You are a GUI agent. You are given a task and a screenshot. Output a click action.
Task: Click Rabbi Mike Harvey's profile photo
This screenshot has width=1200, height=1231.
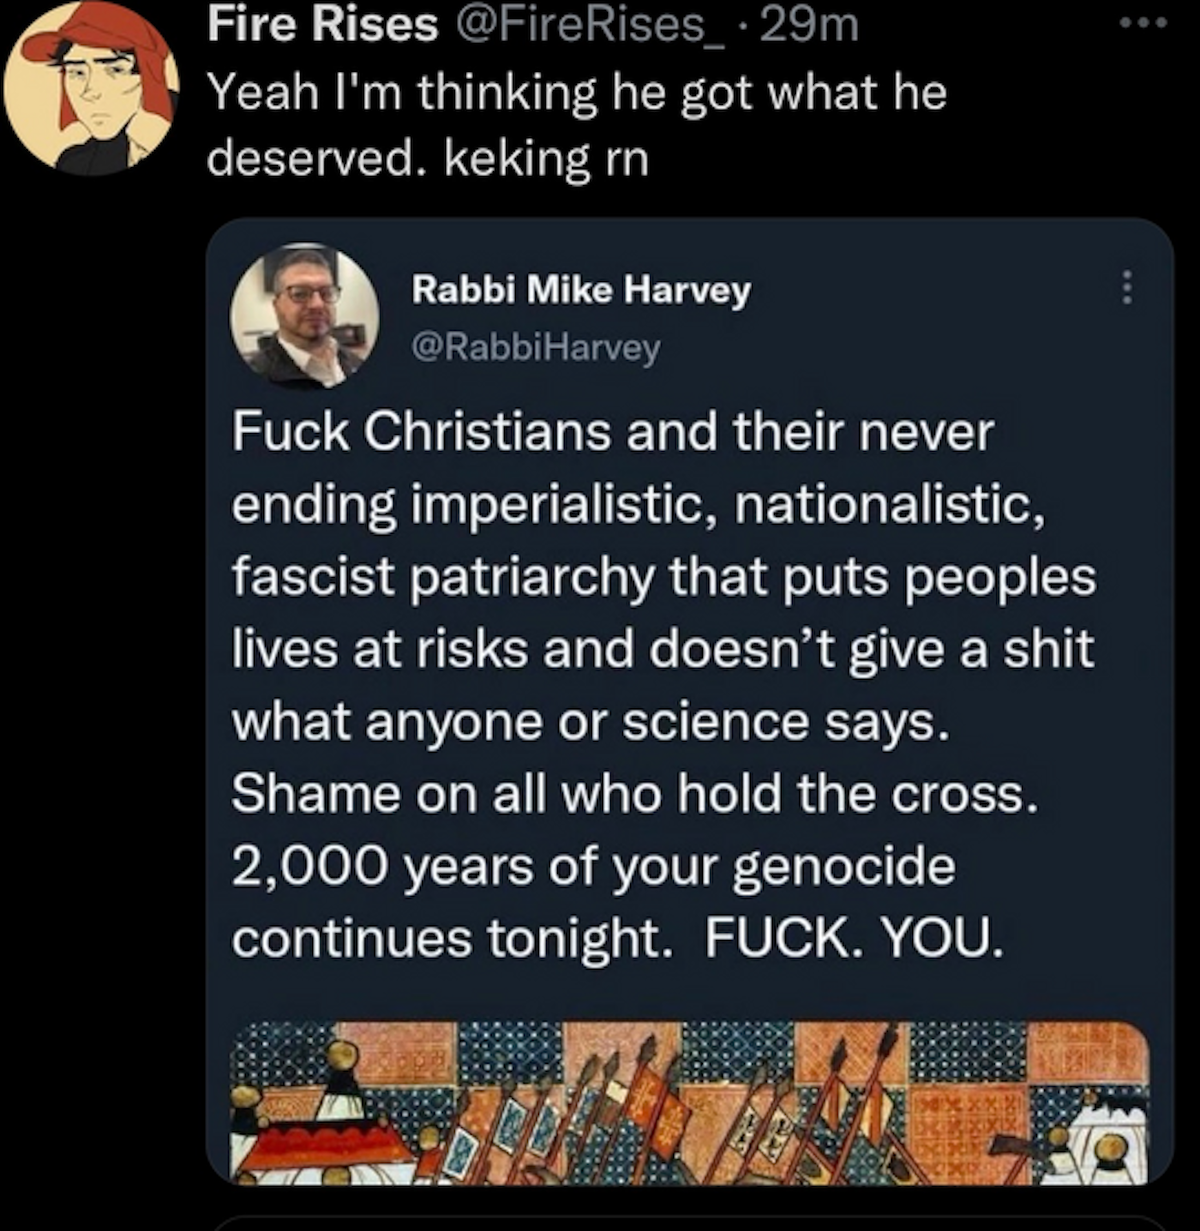[x=305, y=315]
